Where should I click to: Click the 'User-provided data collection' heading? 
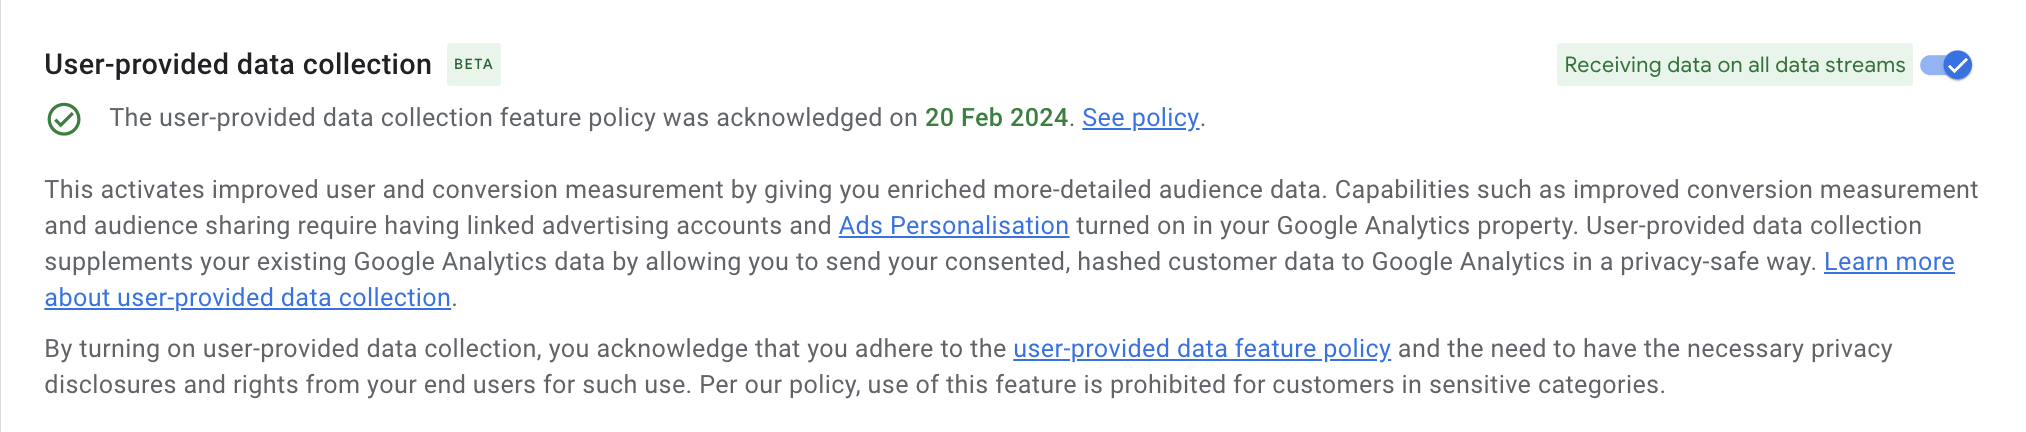(238, 64)
